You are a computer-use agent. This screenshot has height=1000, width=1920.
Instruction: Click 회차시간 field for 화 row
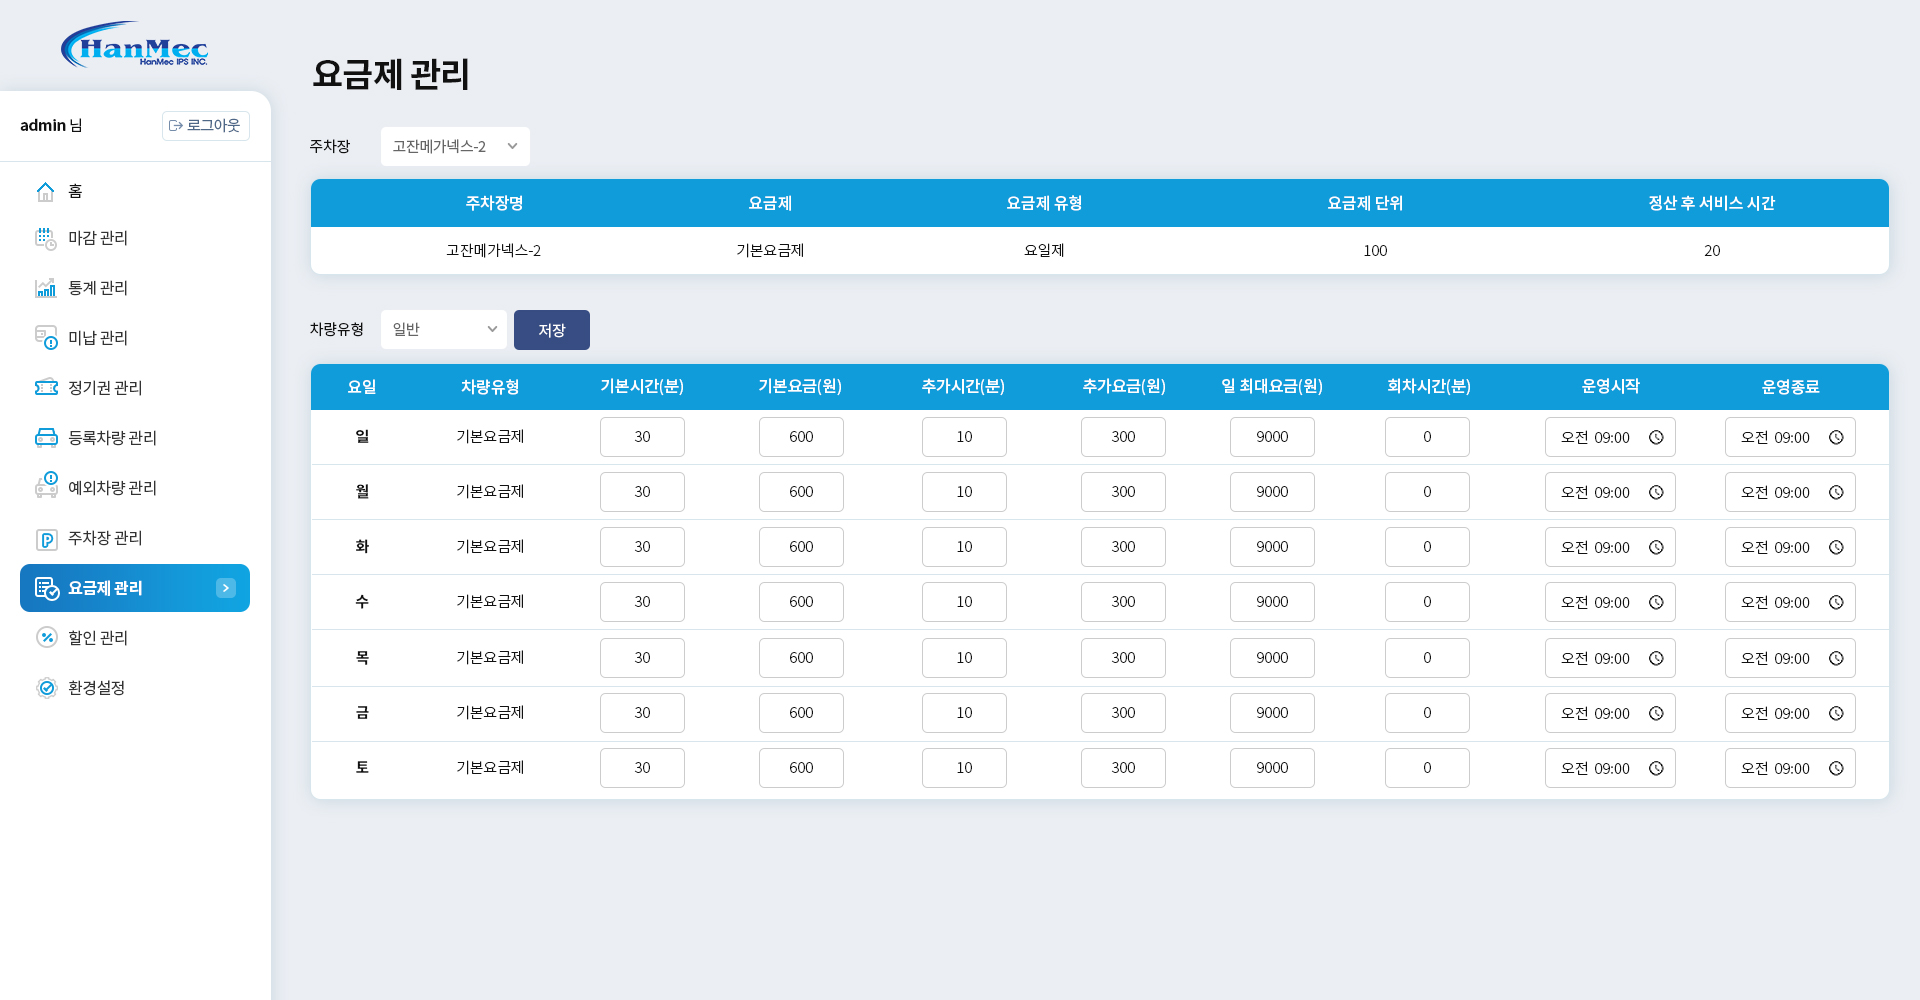click(1427, 547)
